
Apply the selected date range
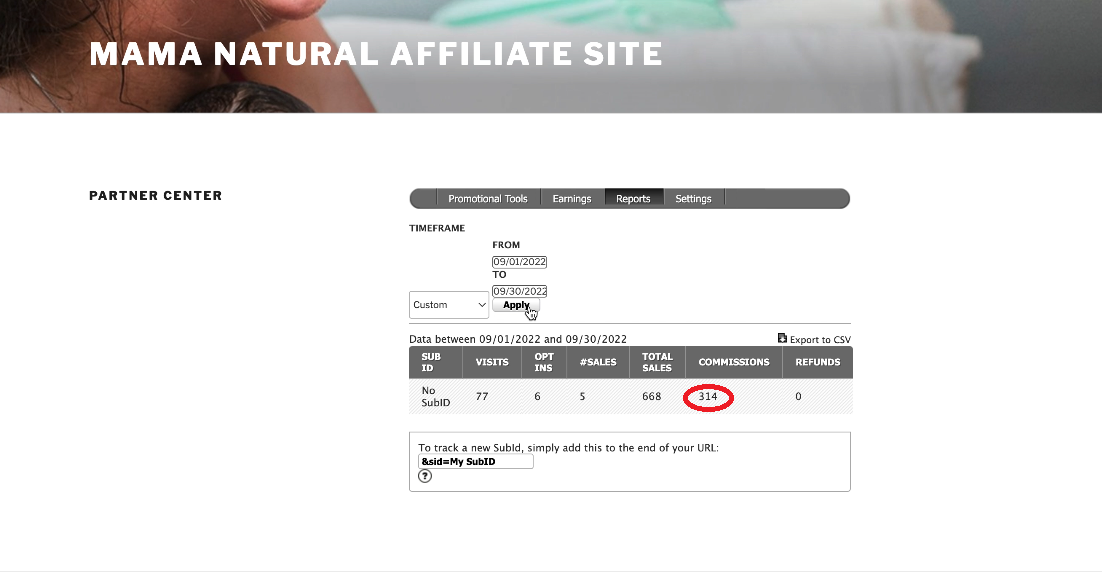(516, 305)
